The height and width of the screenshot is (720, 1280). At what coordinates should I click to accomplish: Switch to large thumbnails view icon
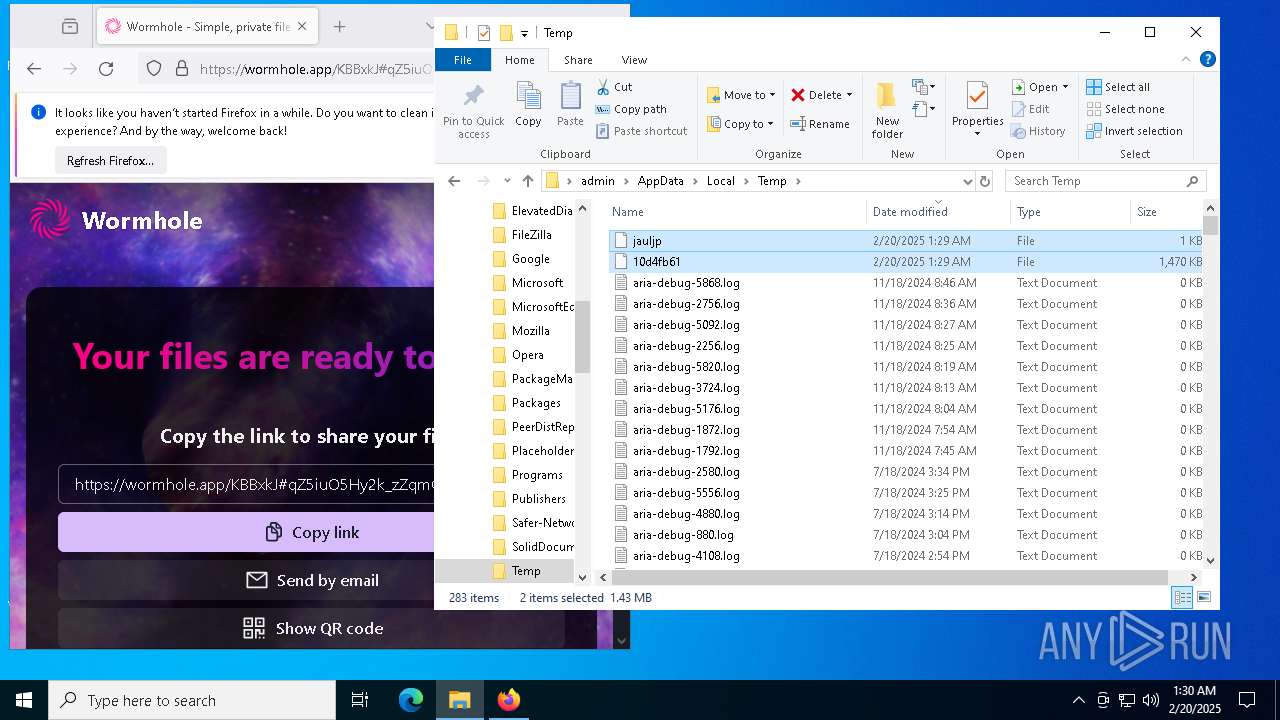click(x=1204, y=598)
